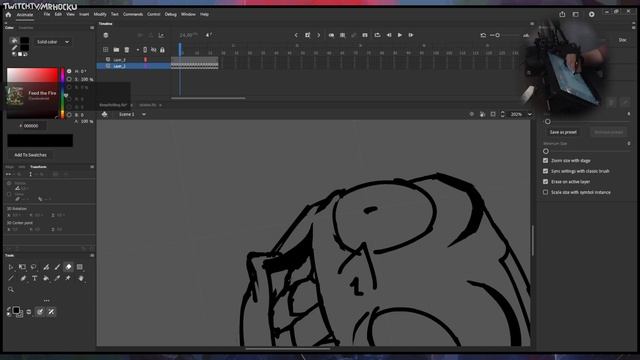Open the Edit Toolbar three-dots button

[47, 300]
